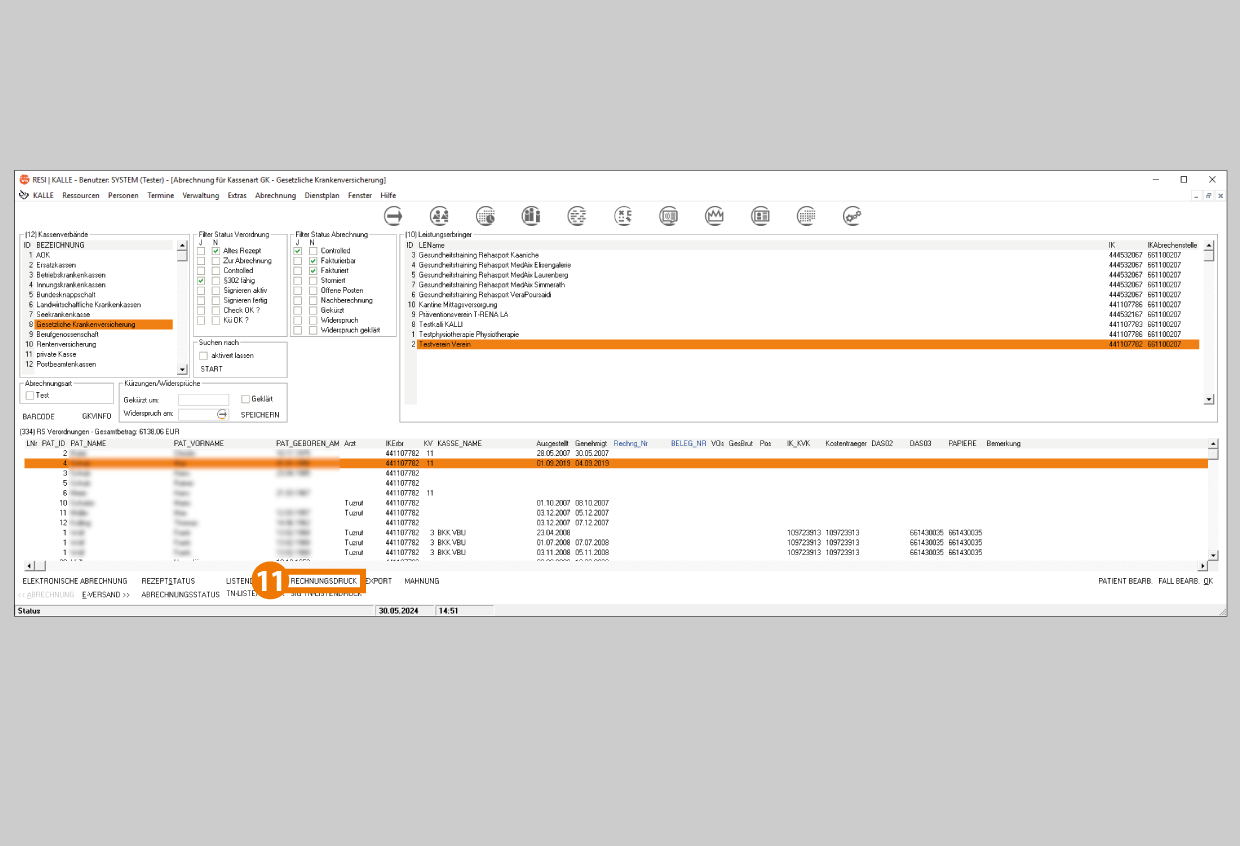
Task: Click the gears settings toolbar icon
Action: pos(852,215)
